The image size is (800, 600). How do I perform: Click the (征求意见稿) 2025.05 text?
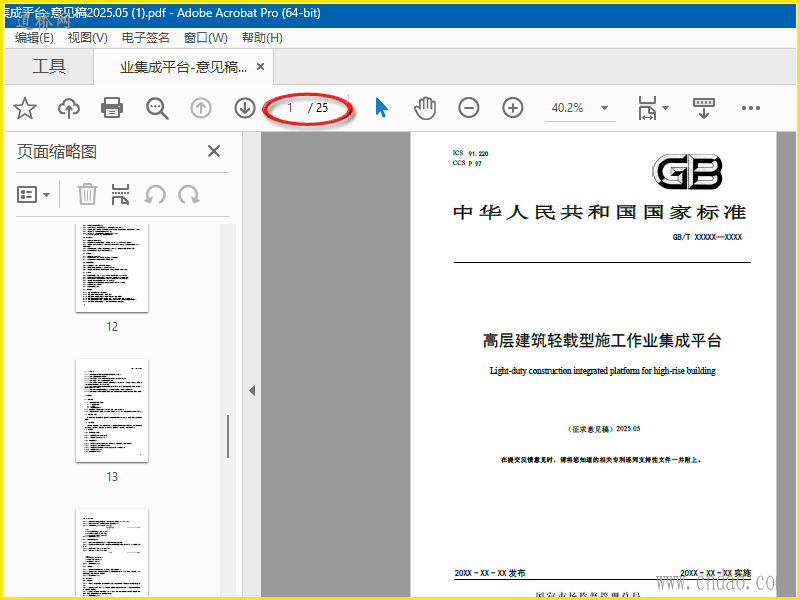tap(604, 429)
